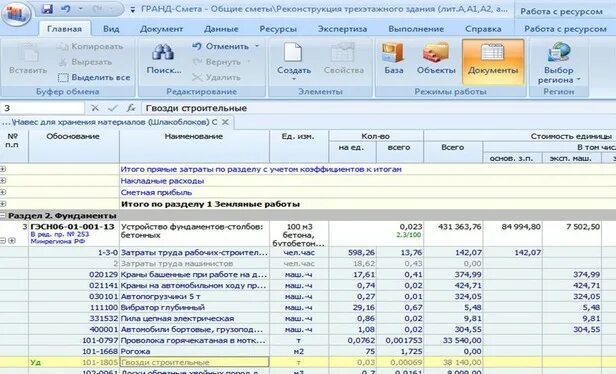Select the Краны башенные resource row

308,275
